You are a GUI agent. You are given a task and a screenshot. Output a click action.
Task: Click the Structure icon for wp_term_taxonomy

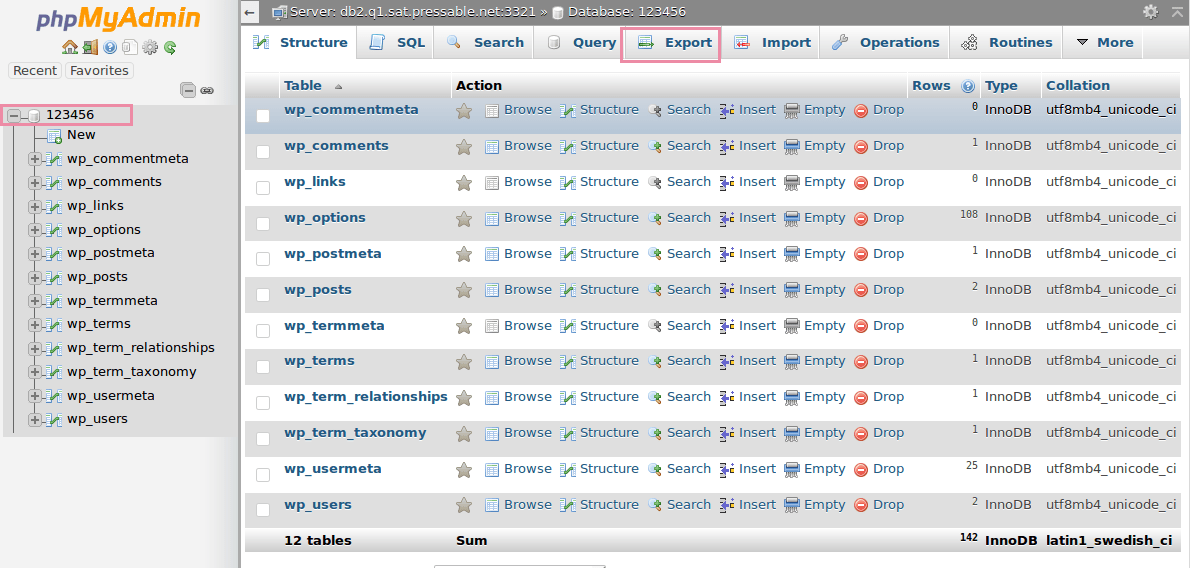(x=568, y=434)
